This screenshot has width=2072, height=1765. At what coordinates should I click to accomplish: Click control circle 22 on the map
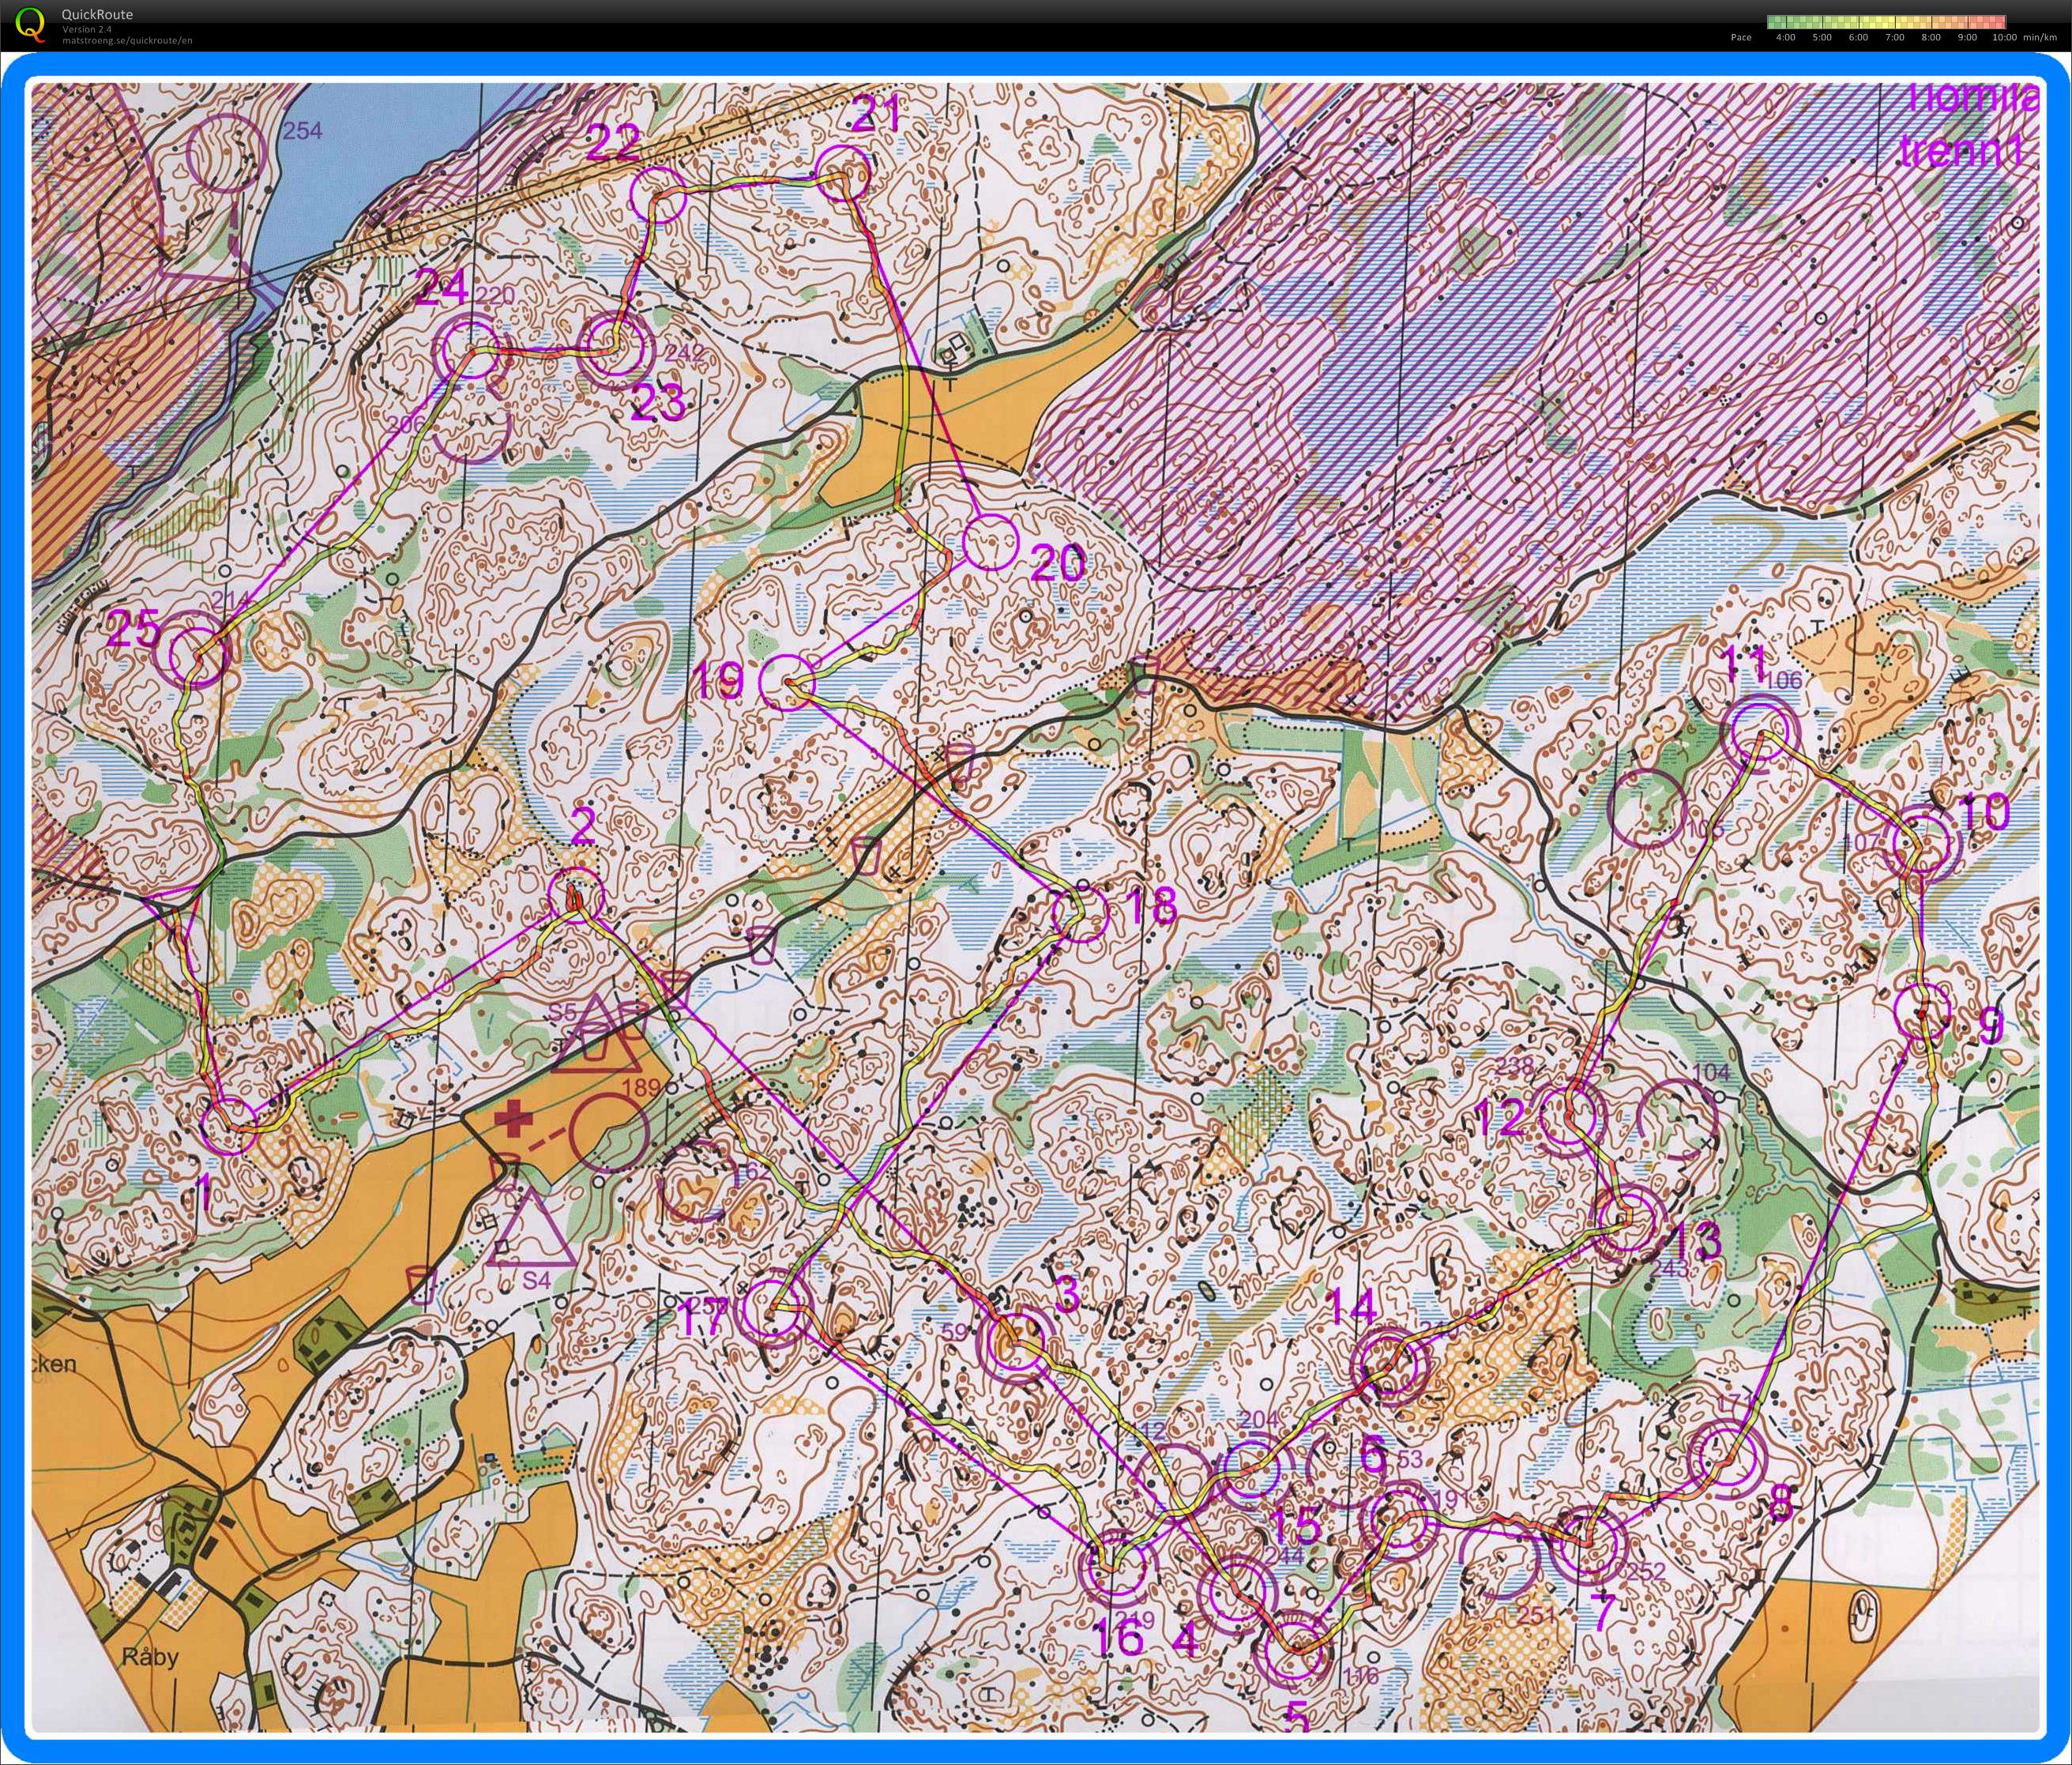pos(659,194)
